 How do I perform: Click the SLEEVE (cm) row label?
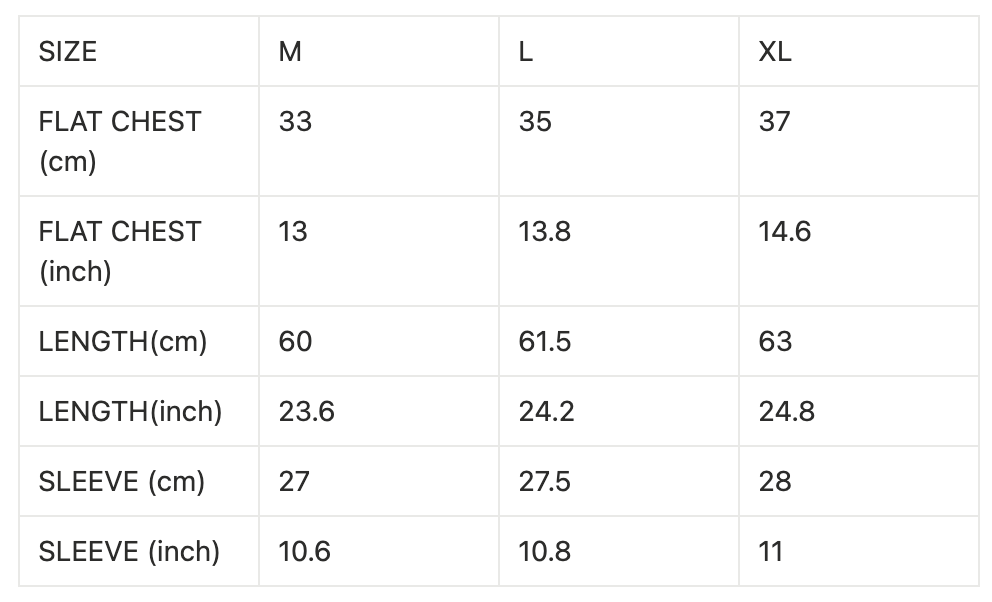[121, 482]
